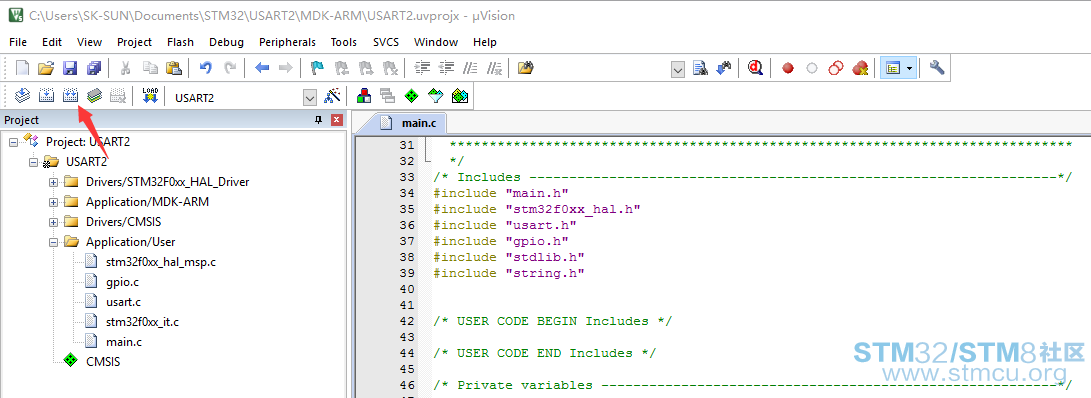Insert a bookmark with flag icon

(317, 68)
